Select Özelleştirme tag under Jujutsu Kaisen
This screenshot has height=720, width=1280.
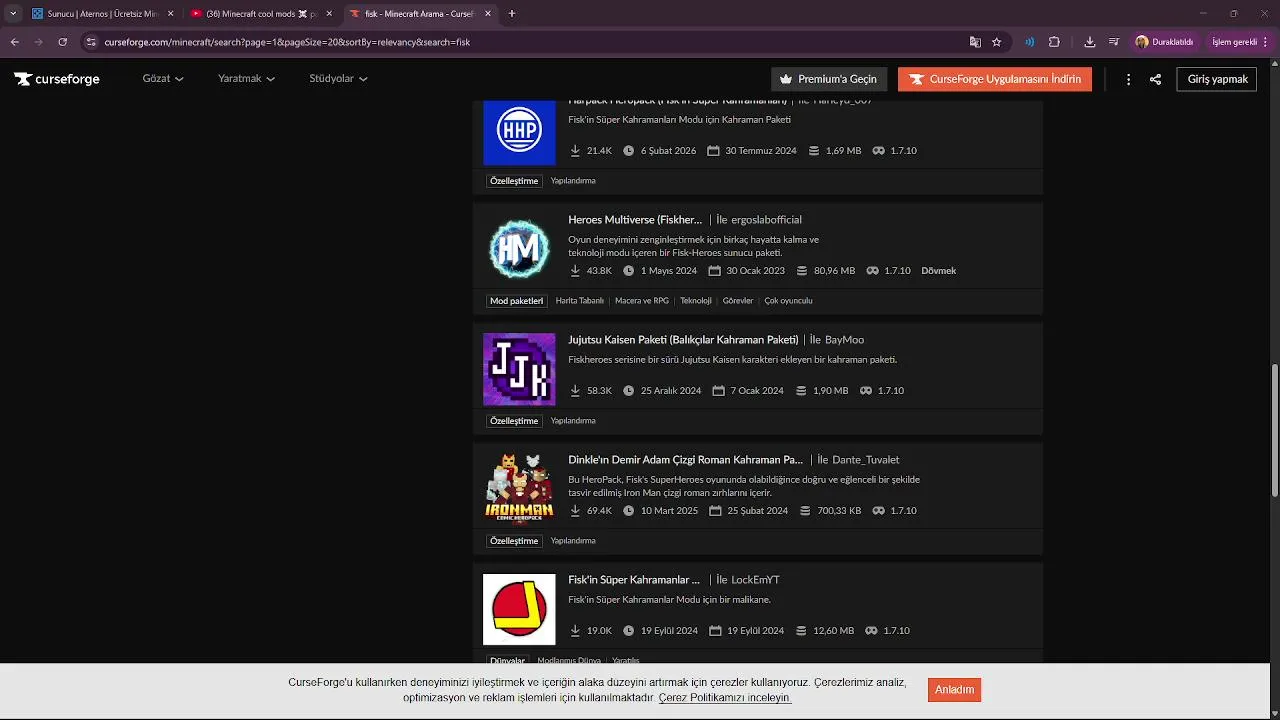point(514,421)
